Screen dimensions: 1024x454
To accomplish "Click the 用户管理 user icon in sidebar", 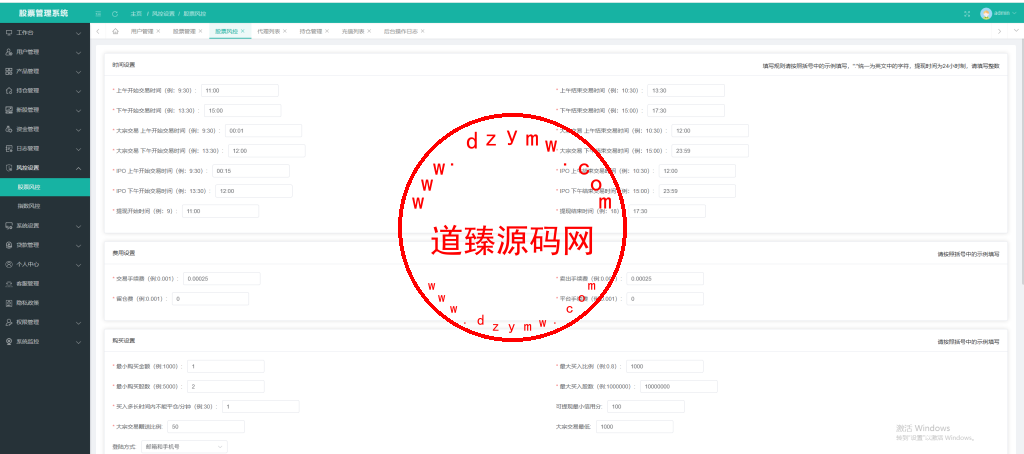I will [x=8, y=52].
